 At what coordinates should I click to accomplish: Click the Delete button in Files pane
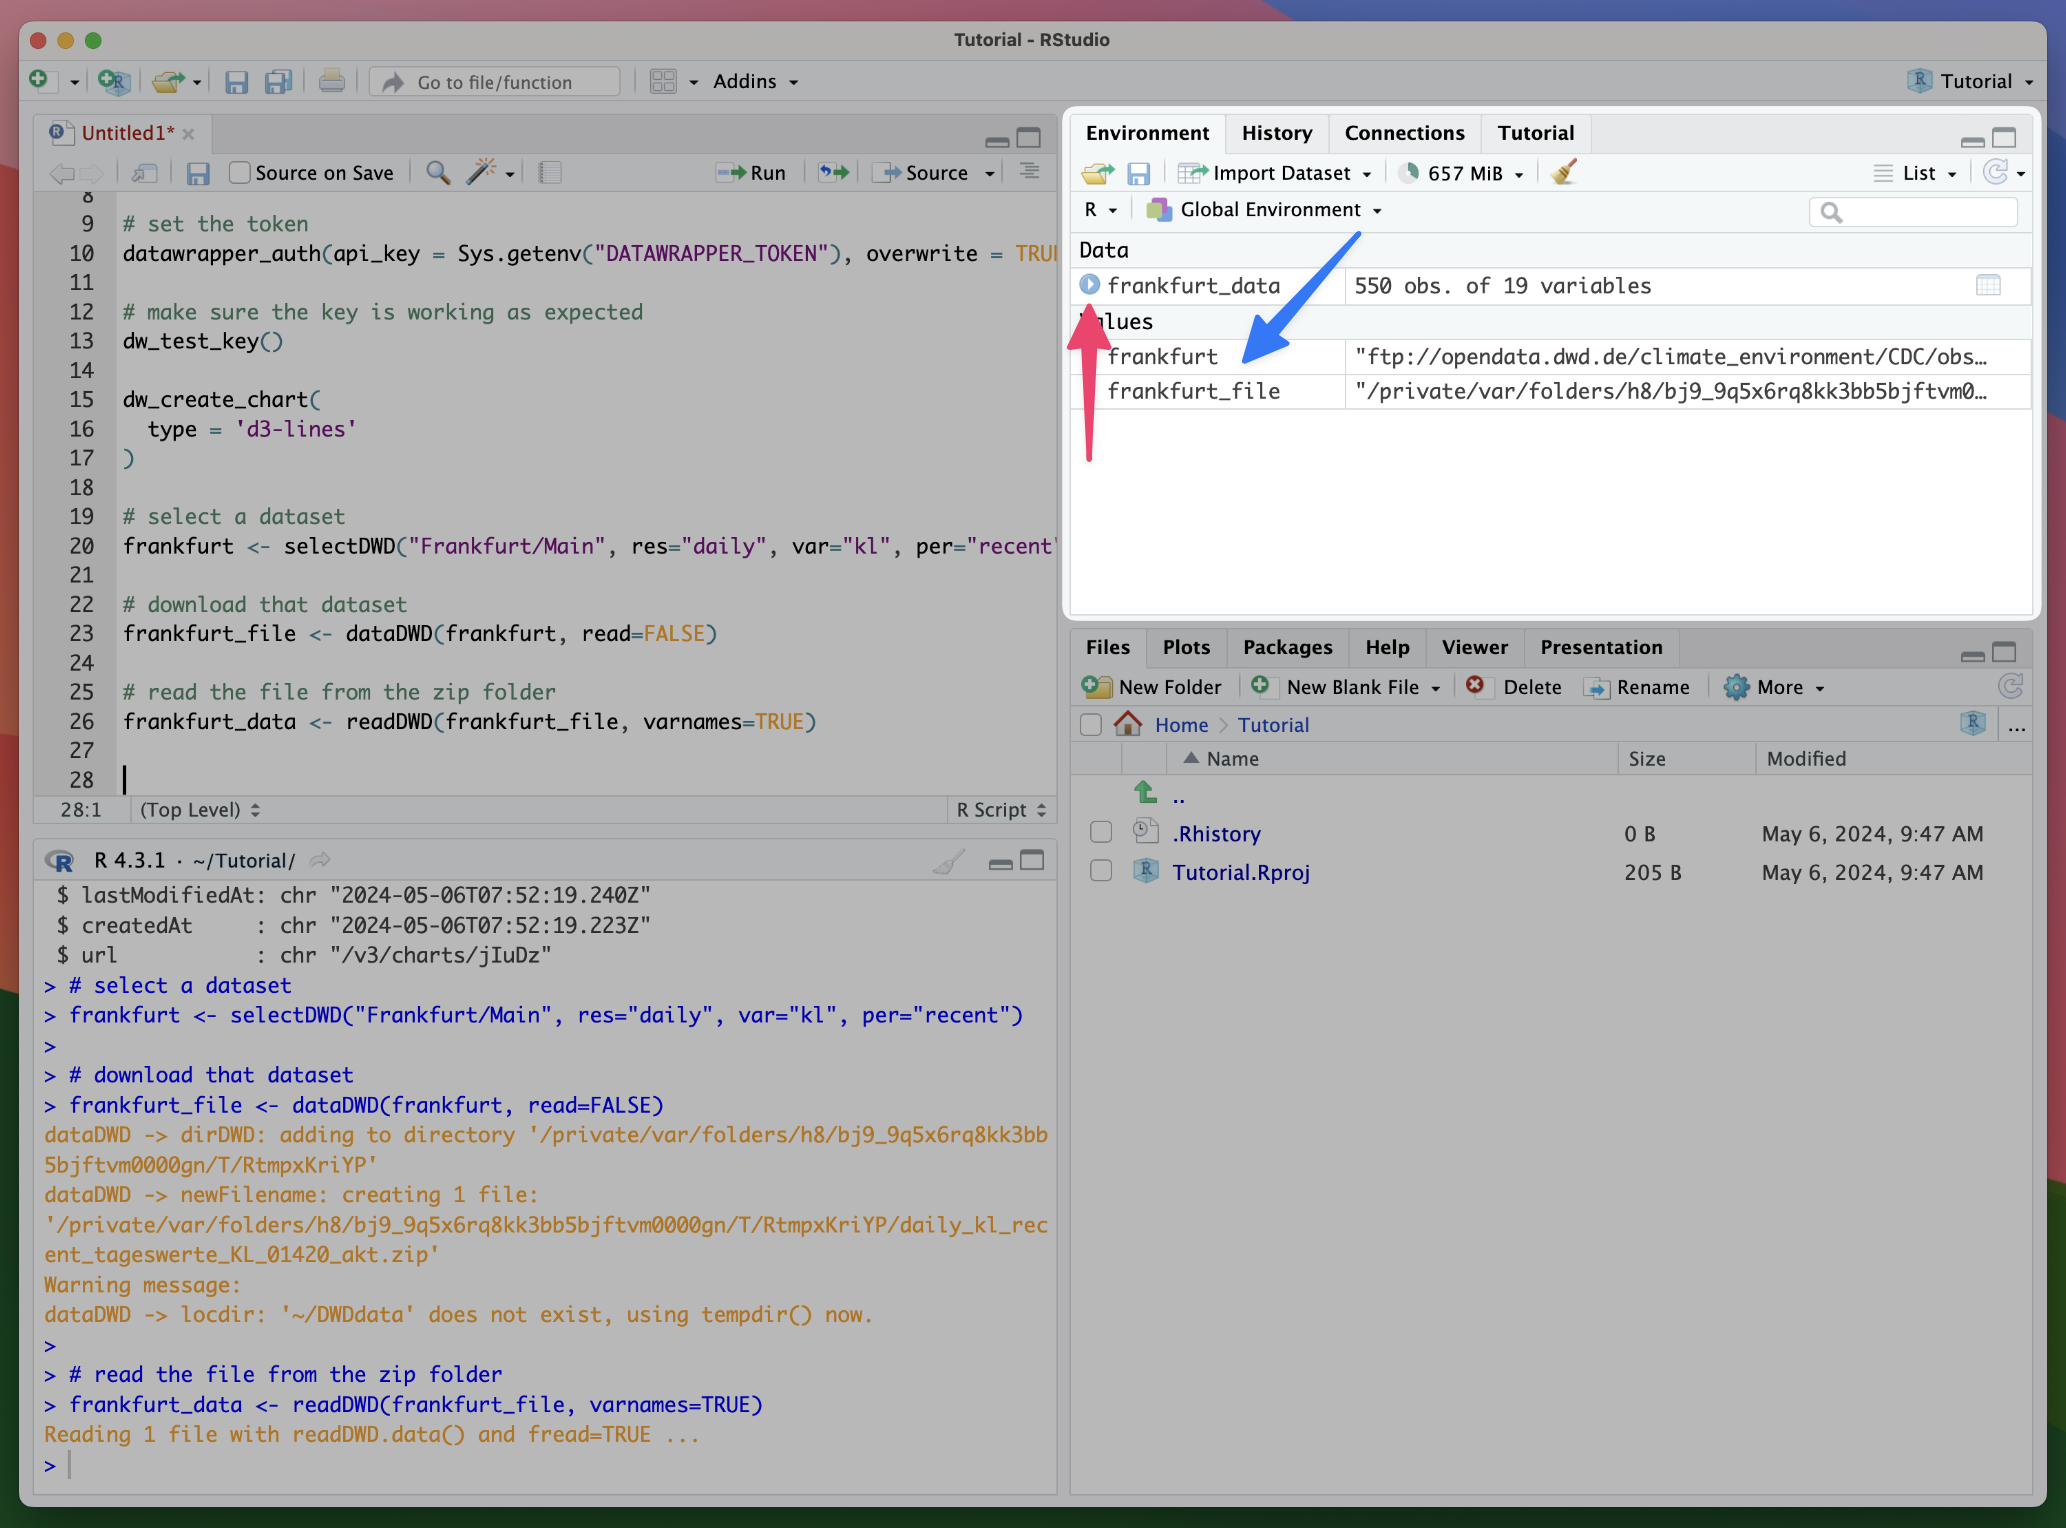1514,687
